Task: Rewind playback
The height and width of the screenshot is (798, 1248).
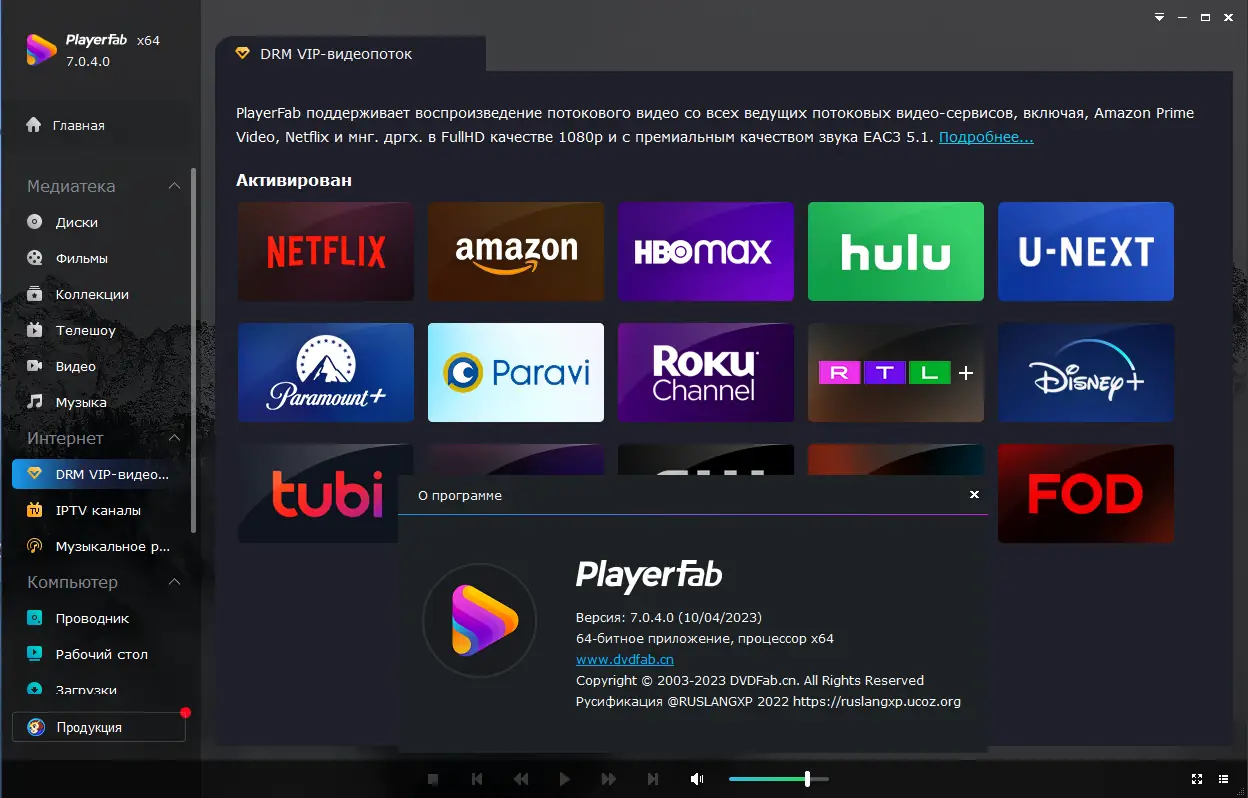Action: (521, 779)
